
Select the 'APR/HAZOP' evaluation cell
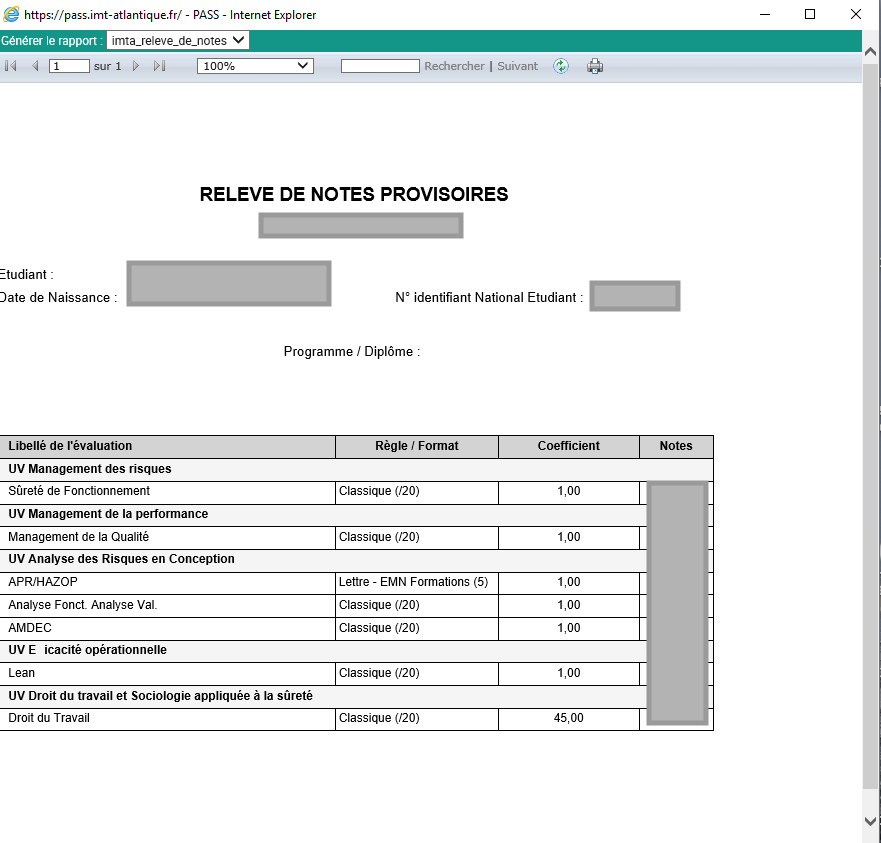pos(167,582)
